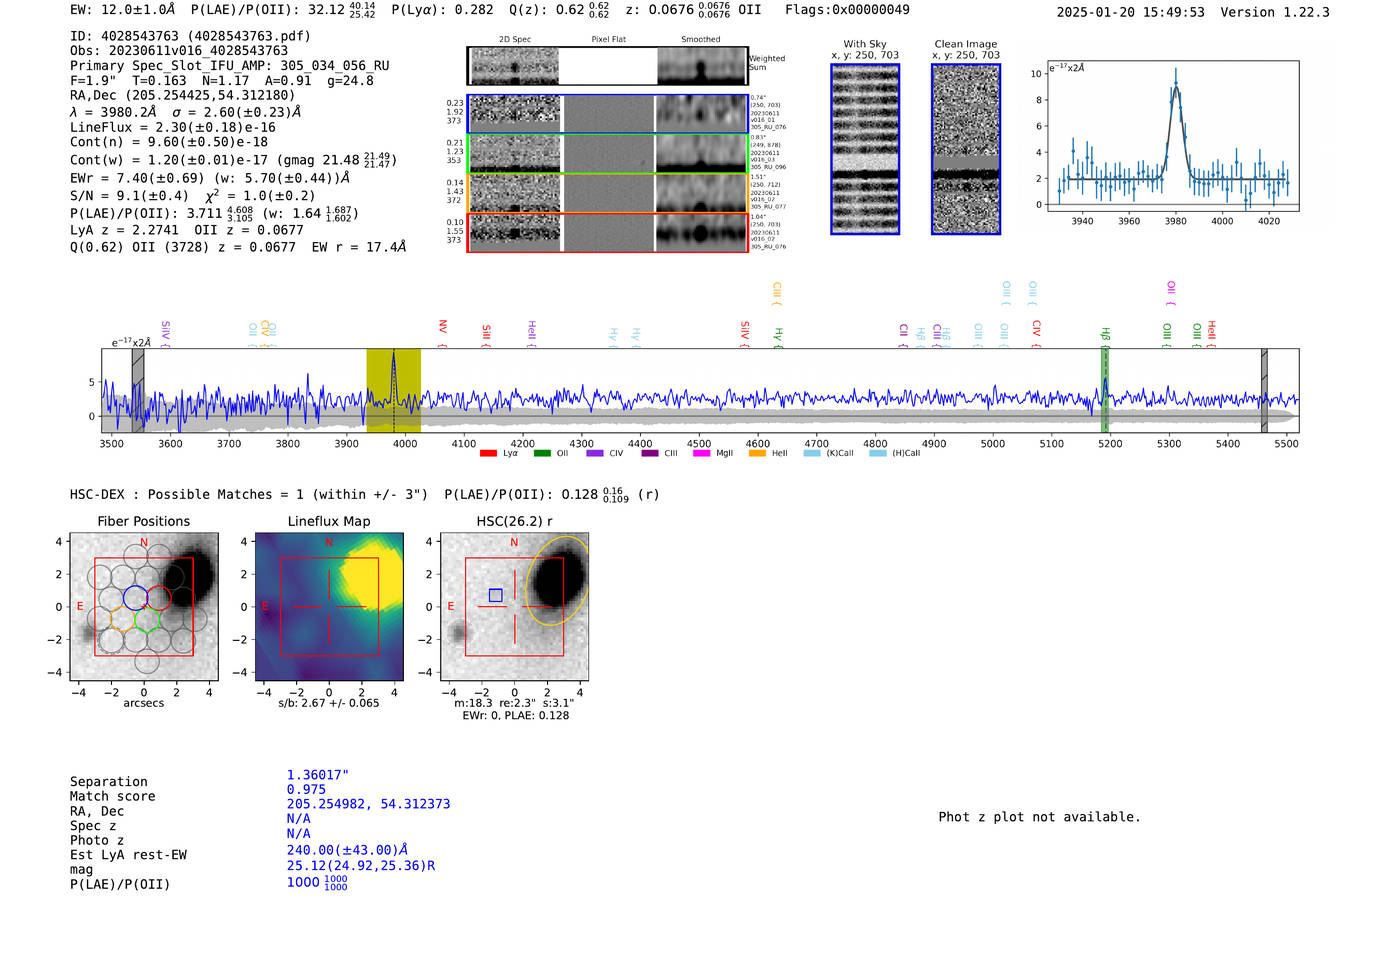The image size is (1400, 953).
Task: Click the yellow ellipse in HSC image
Action: pos(559,581)
